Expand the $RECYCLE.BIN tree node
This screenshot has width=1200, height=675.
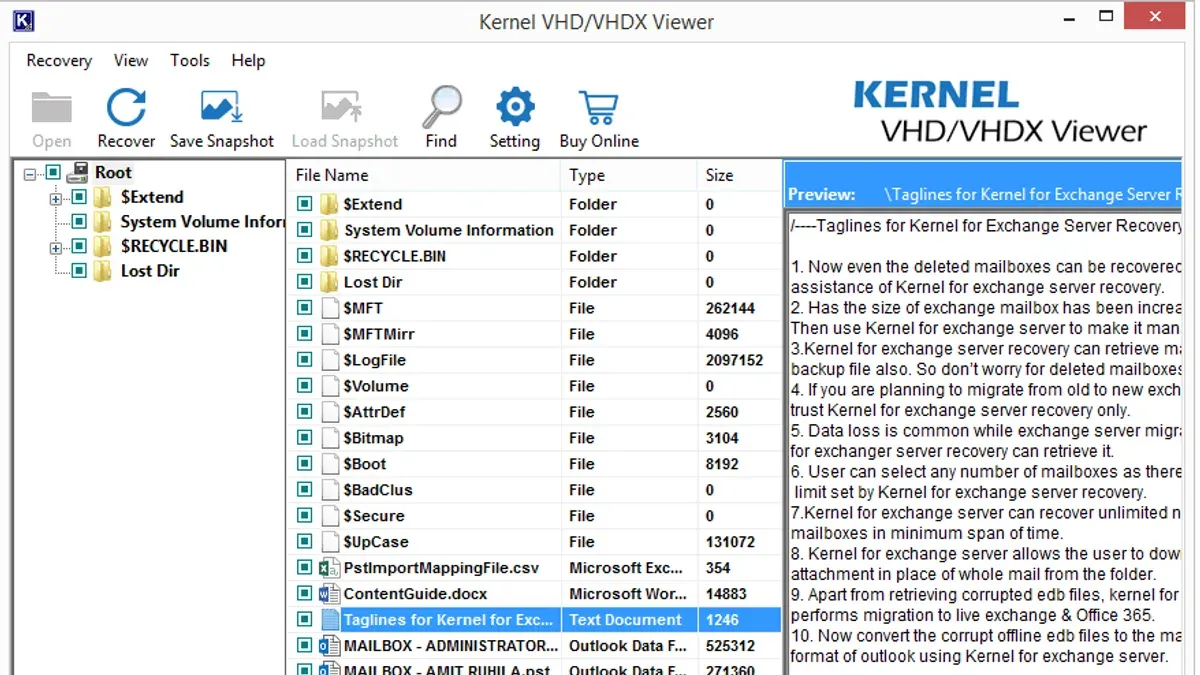pyautogui.click(x=55, y=247)
